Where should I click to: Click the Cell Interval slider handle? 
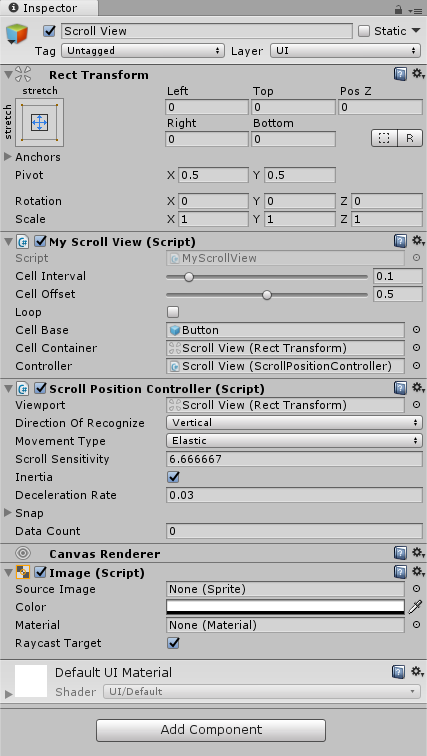click(189, 277)
